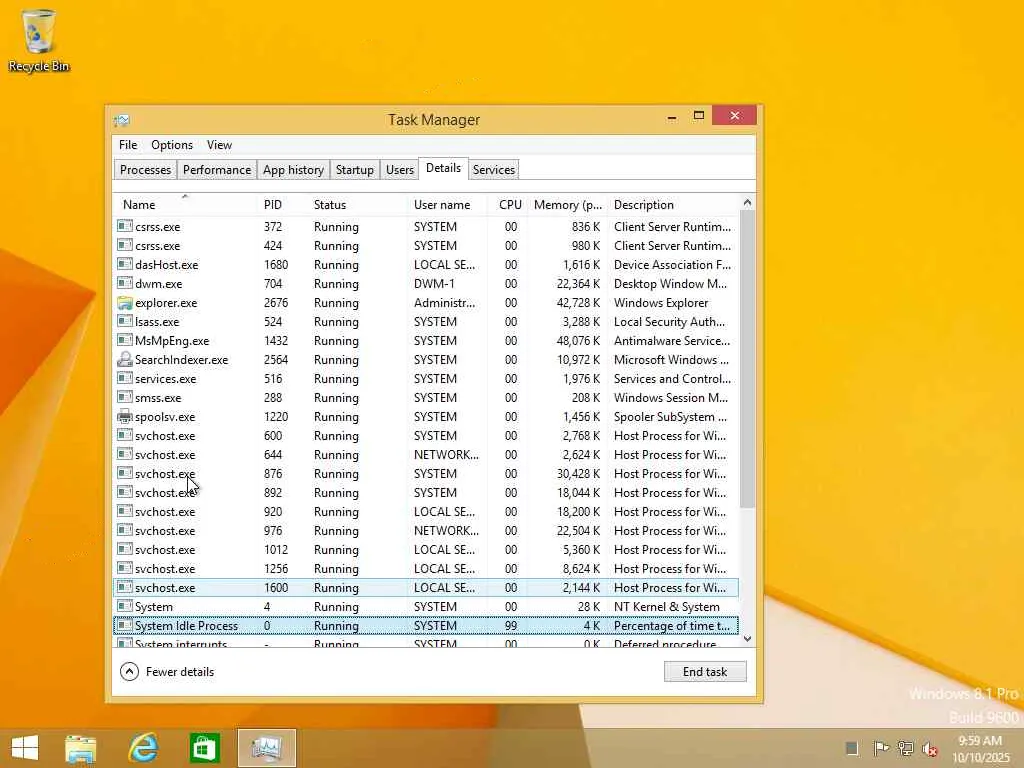Viewport: 1024px width, 768px height.
Task: Sort by the CPU column header
Action: 507,204
